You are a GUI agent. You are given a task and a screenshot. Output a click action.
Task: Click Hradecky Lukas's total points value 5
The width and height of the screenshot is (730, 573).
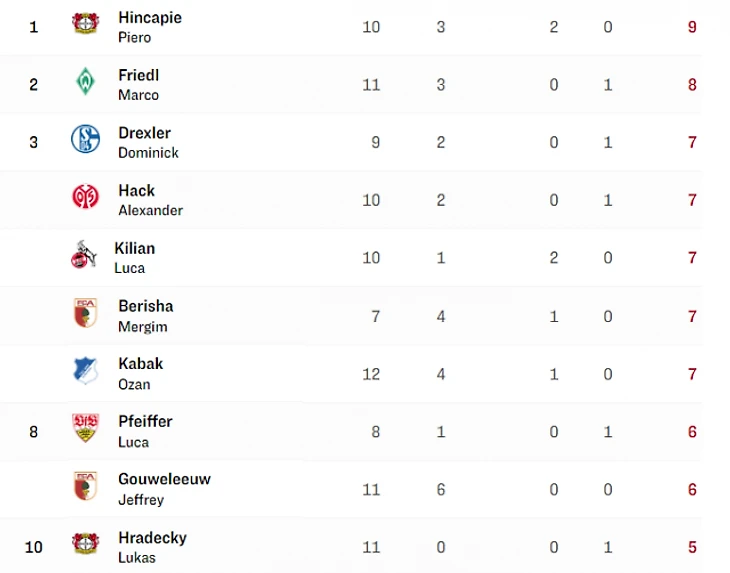pos(692,547)
